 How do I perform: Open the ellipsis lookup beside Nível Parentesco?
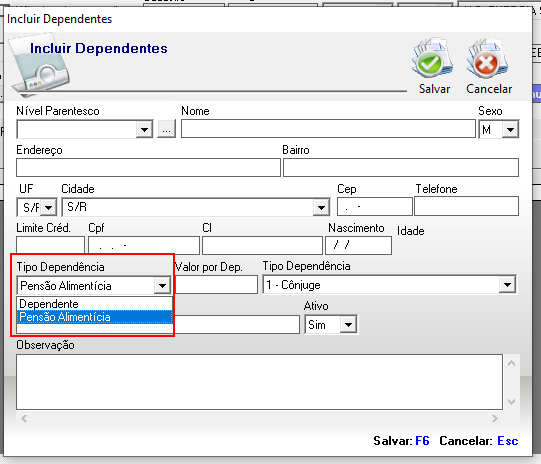pos(166,129)
